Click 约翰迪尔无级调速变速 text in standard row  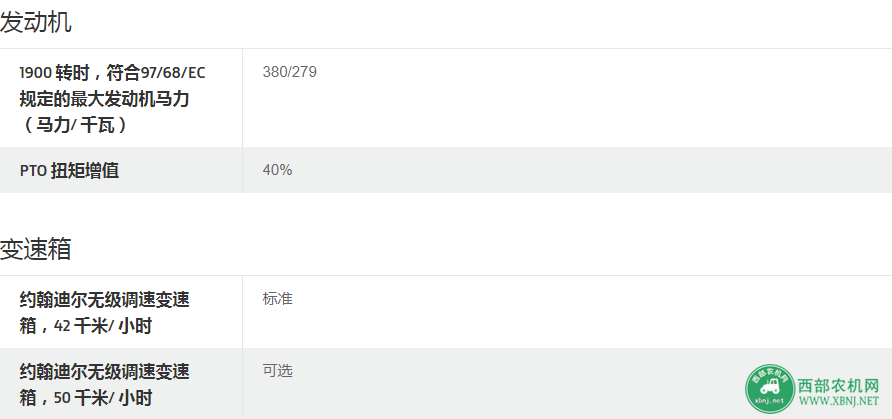(x=104, y=299)
